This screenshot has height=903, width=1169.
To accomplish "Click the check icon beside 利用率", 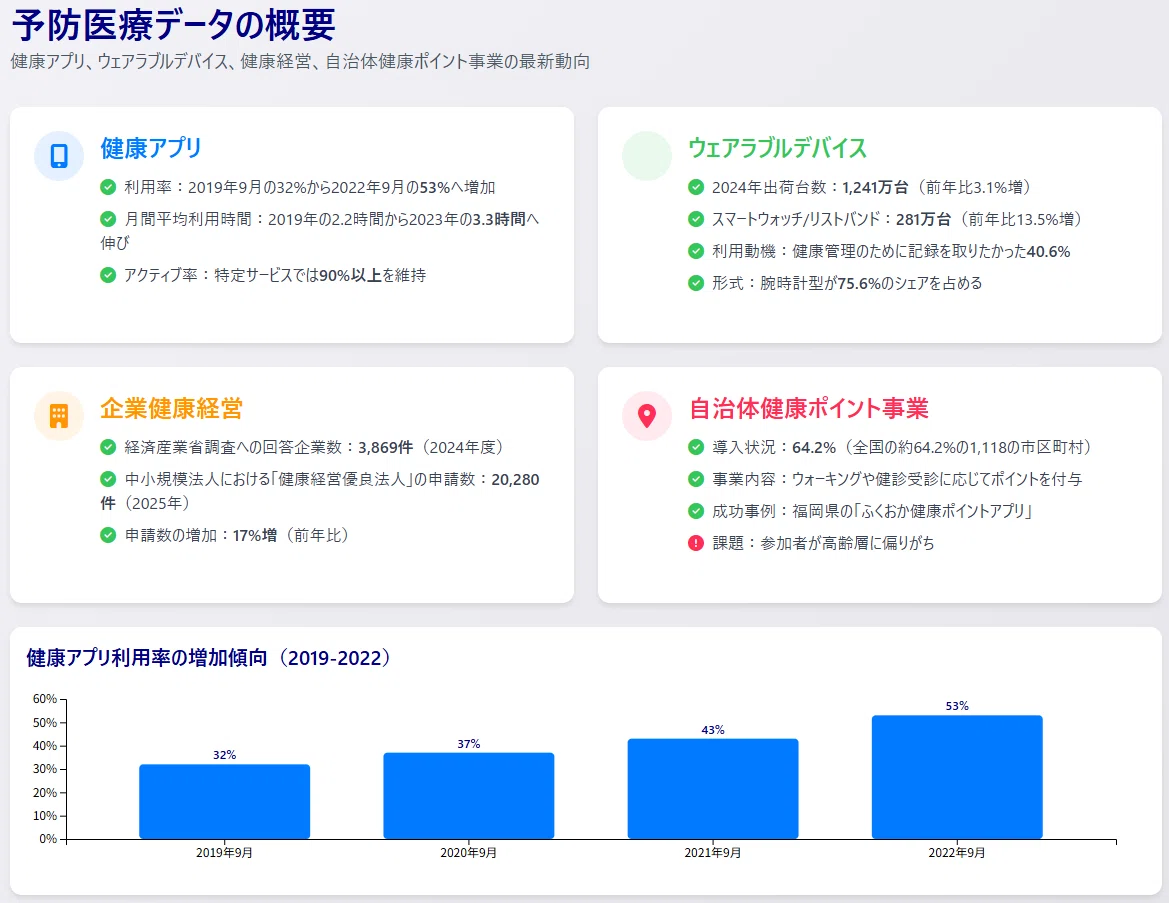I will pyautogui.click(x=108, y=187).
